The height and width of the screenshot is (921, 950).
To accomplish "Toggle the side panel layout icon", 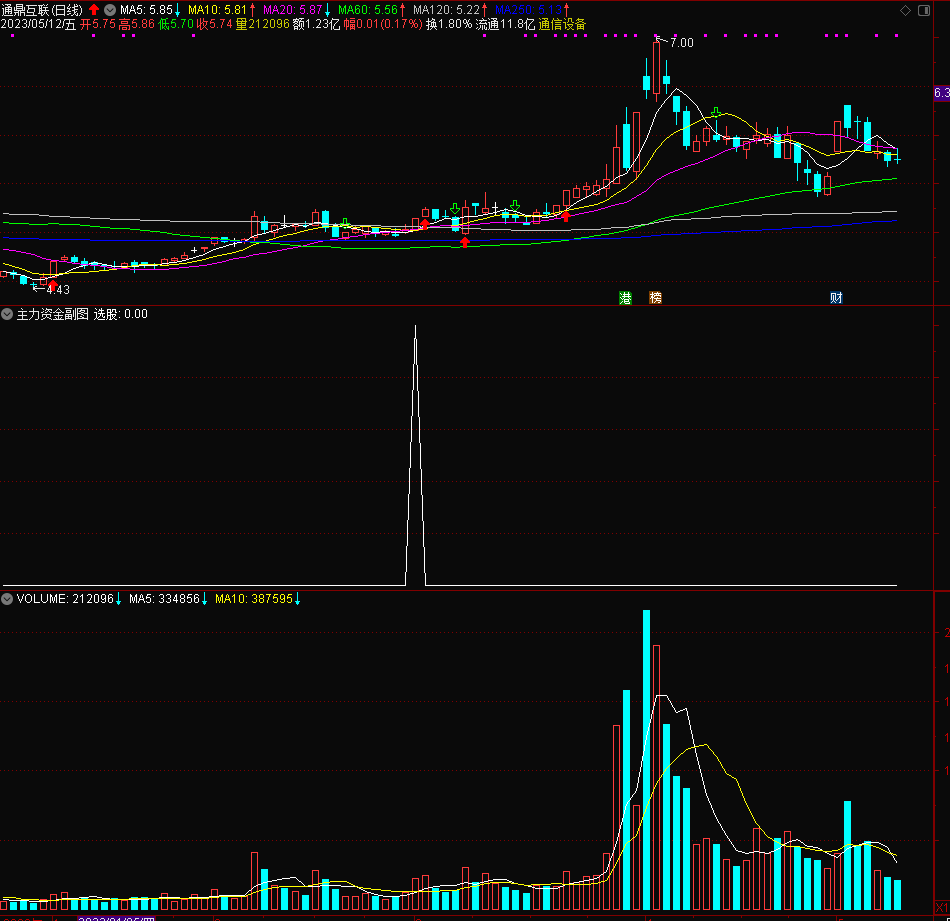I will tap(924, 10).
